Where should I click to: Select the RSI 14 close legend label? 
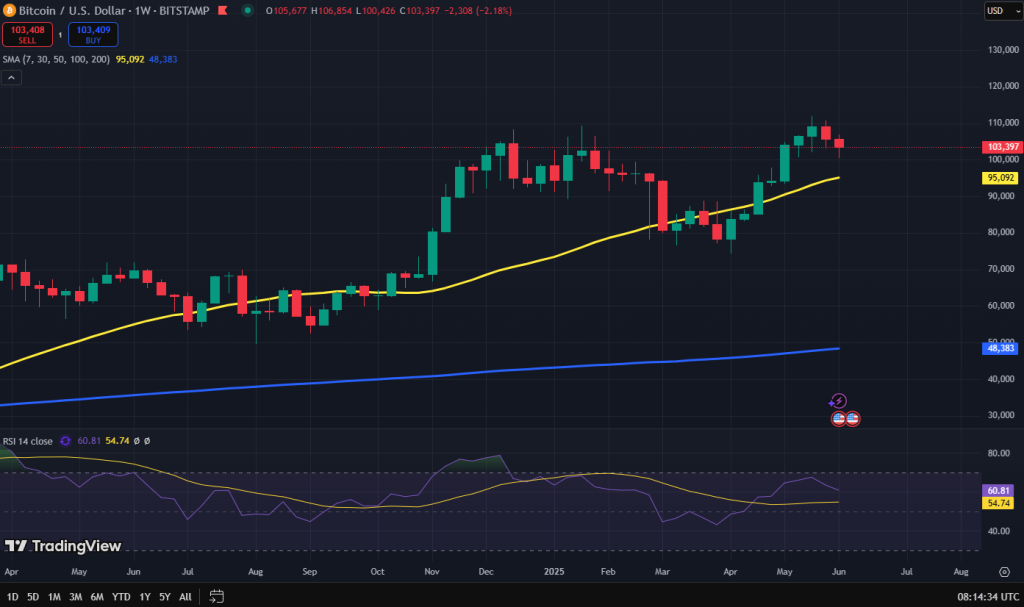[x=28, y=441]
